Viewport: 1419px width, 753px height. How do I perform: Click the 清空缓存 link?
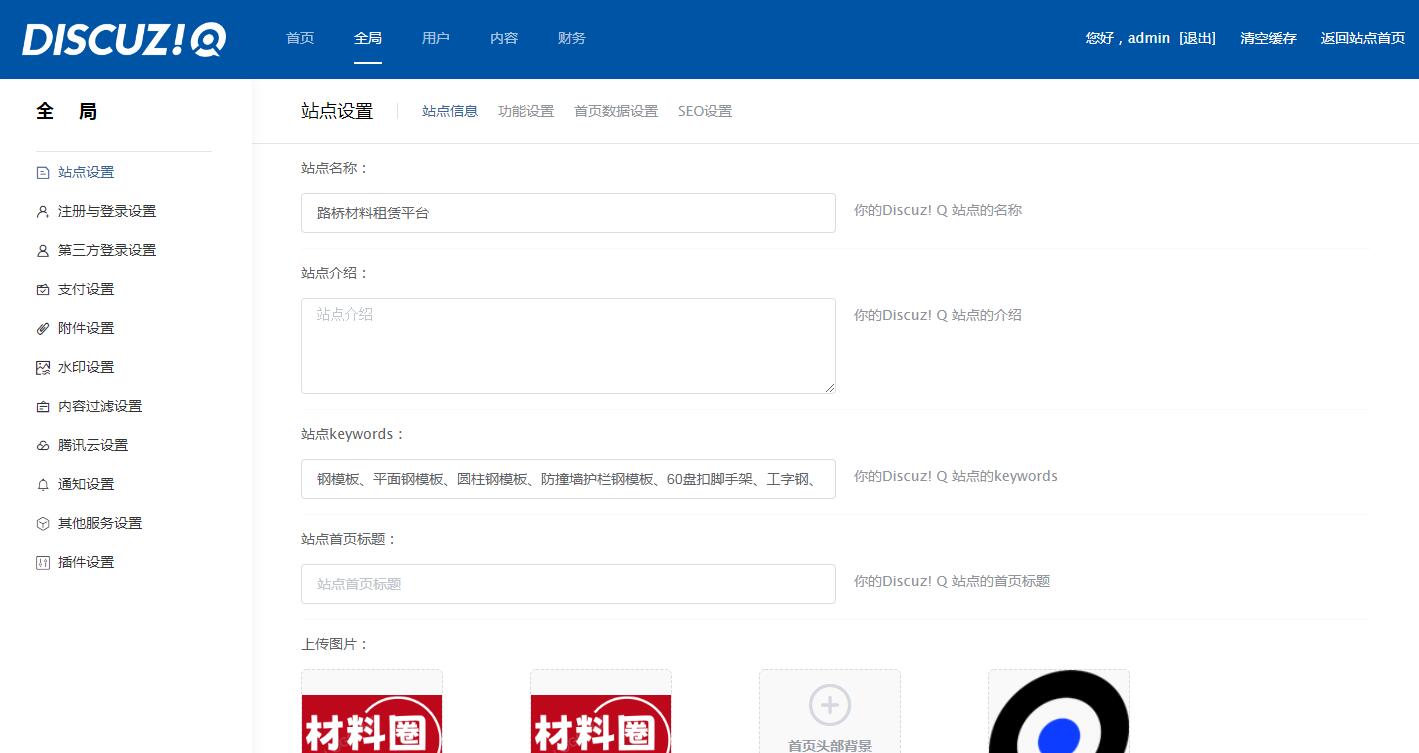(1268, 39)
